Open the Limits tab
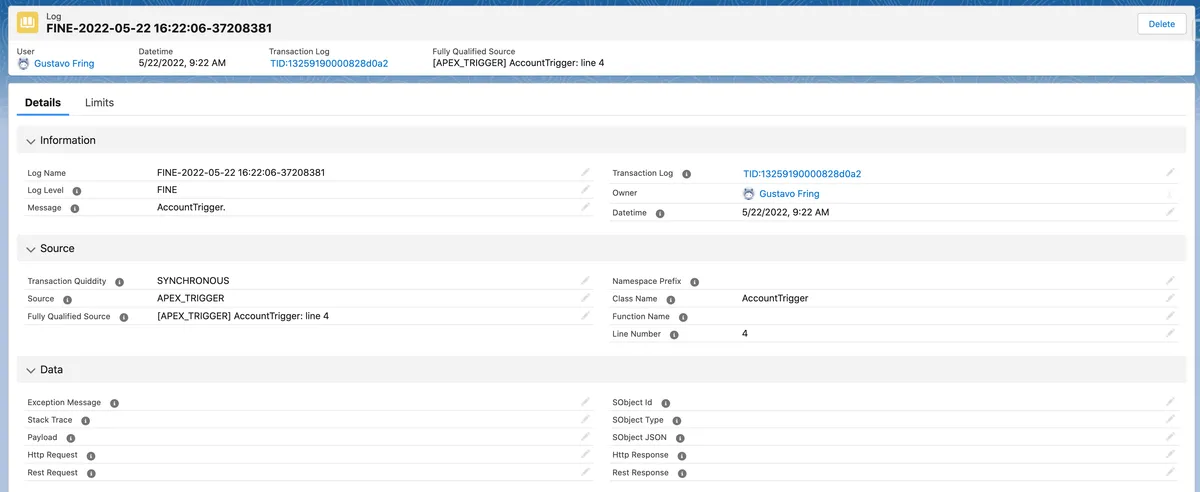 tap(99, 103)
